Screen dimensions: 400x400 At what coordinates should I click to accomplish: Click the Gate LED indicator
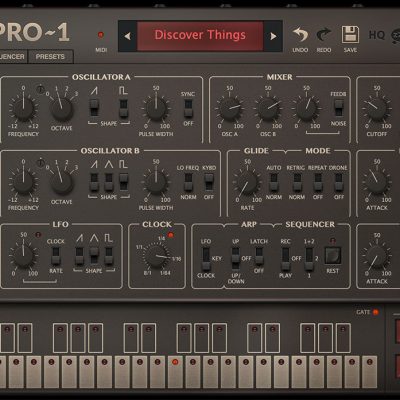point(376,312)
